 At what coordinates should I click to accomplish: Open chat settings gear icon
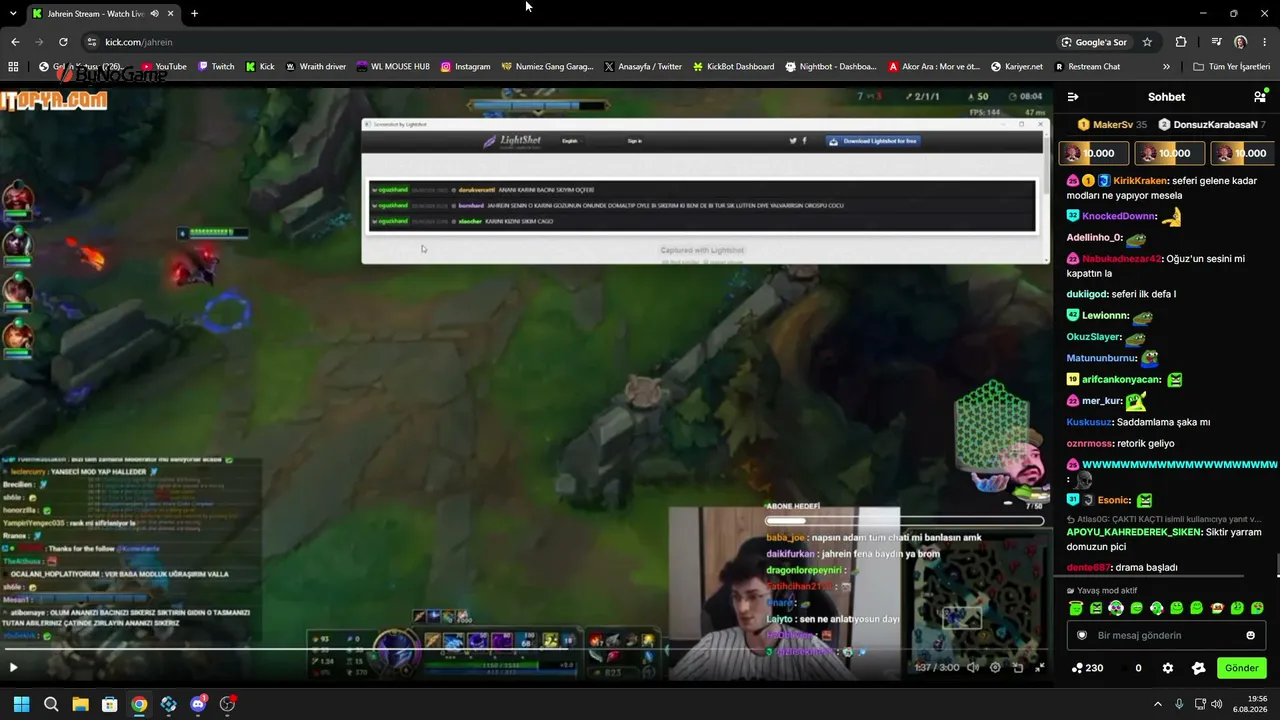1167,668
